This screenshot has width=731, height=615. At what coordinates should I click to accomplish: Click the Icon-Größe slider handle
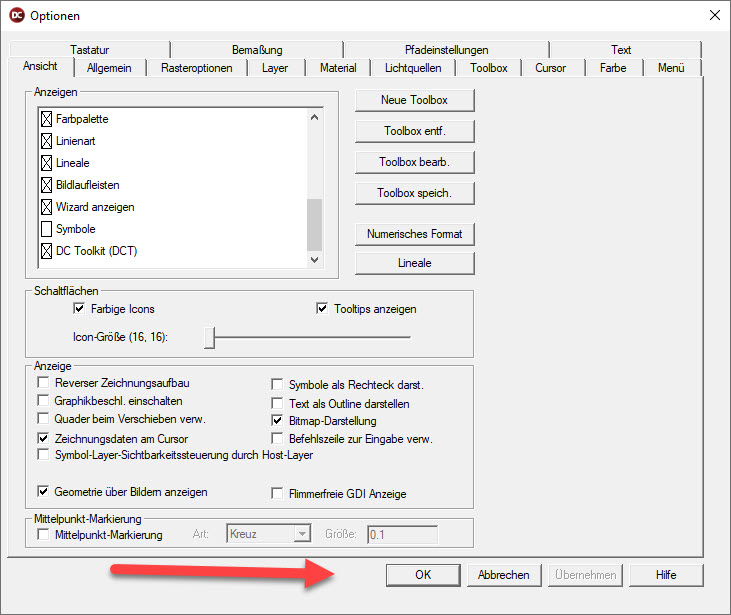210,338
